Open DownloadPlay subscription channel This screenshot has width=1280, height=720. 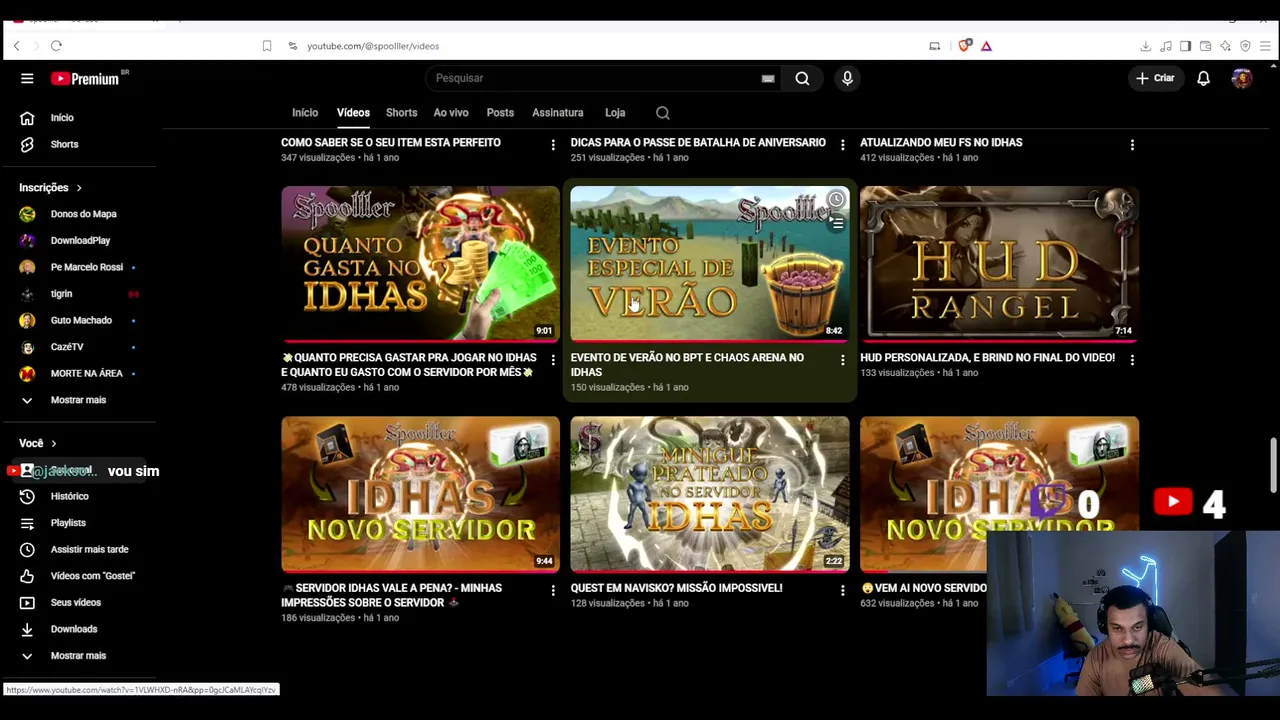tap(78, 241)
